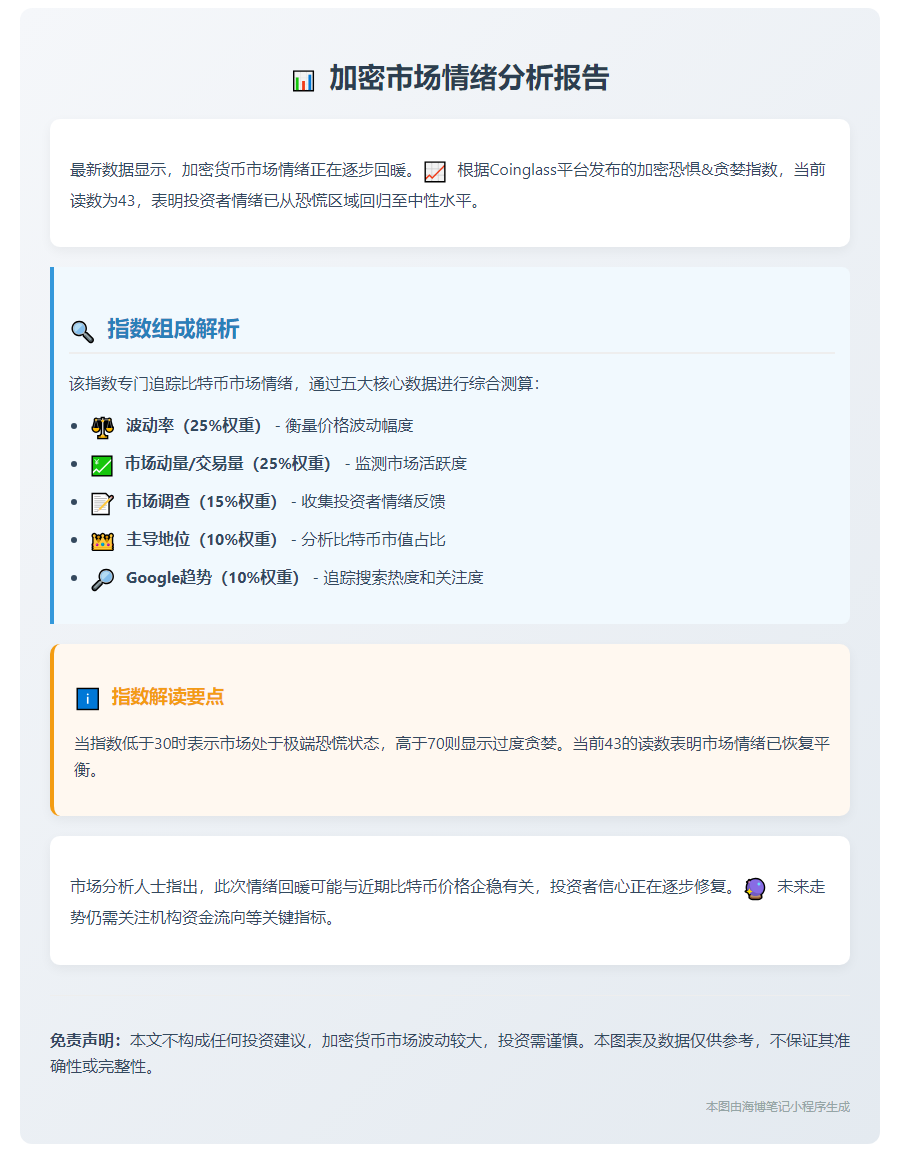900x1176 pixels.
Task: Click the line beginning 读数为43
Action: pos(275,201)
